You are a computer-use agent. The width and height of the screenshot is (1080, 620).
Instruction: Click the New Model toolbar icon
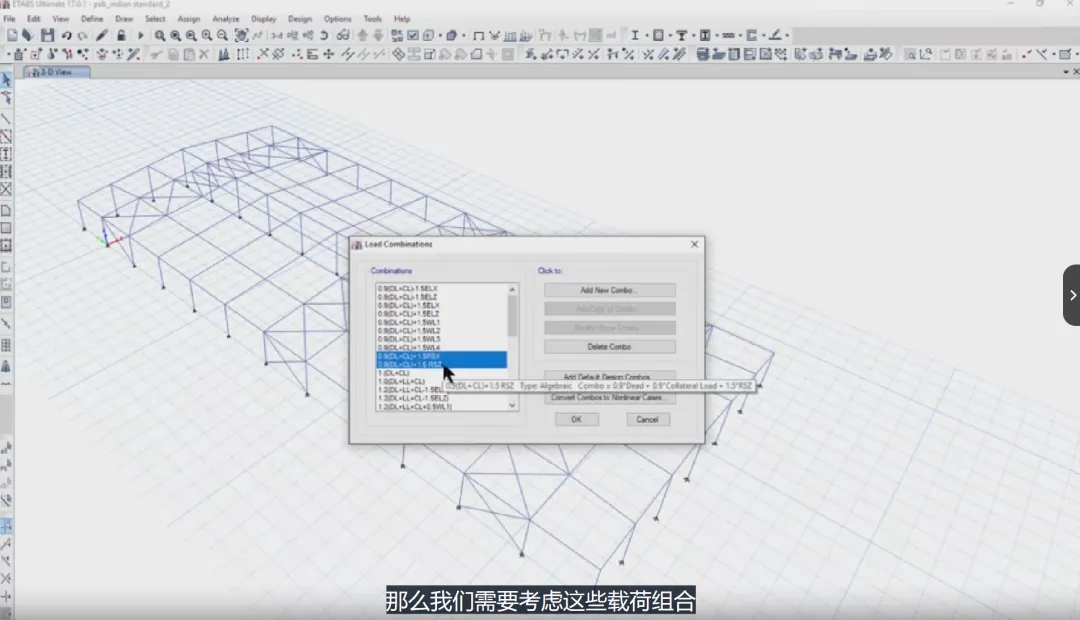tap(12, 35)
